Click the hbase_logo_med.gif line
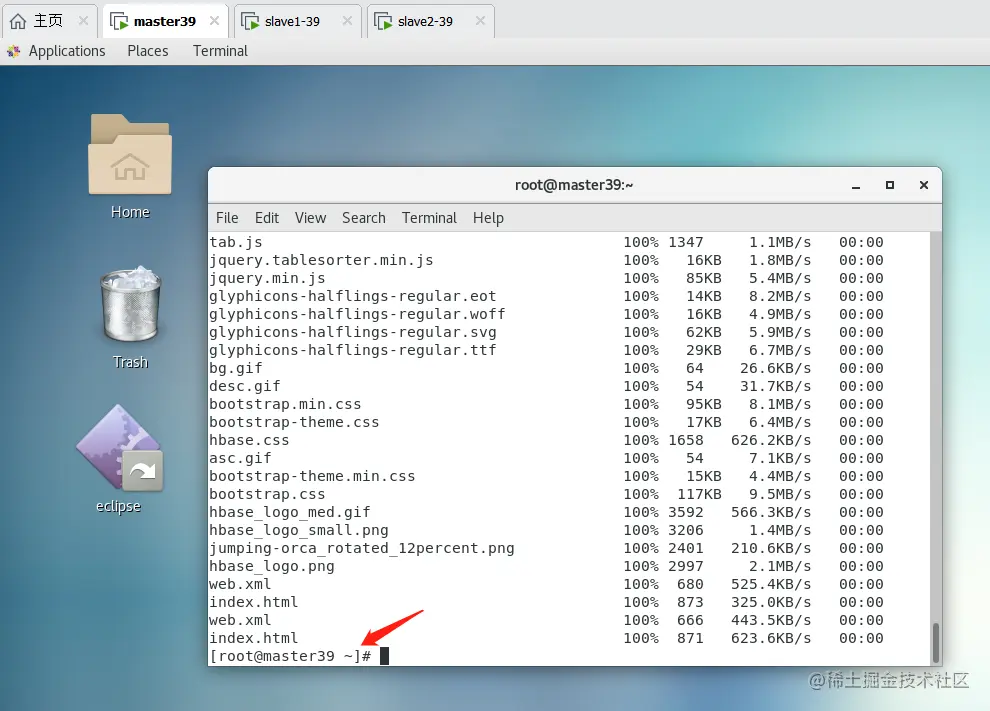Screen dimensions: 990x711 (x=546, y=512)
